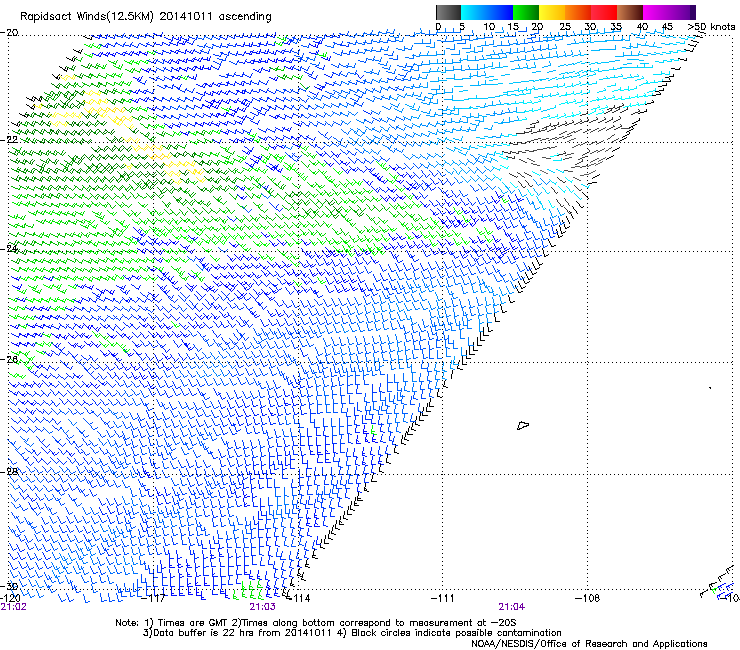Click the 'Note: 1) Times are GMT' line
740x650 pixels.
tap(316, 623)
